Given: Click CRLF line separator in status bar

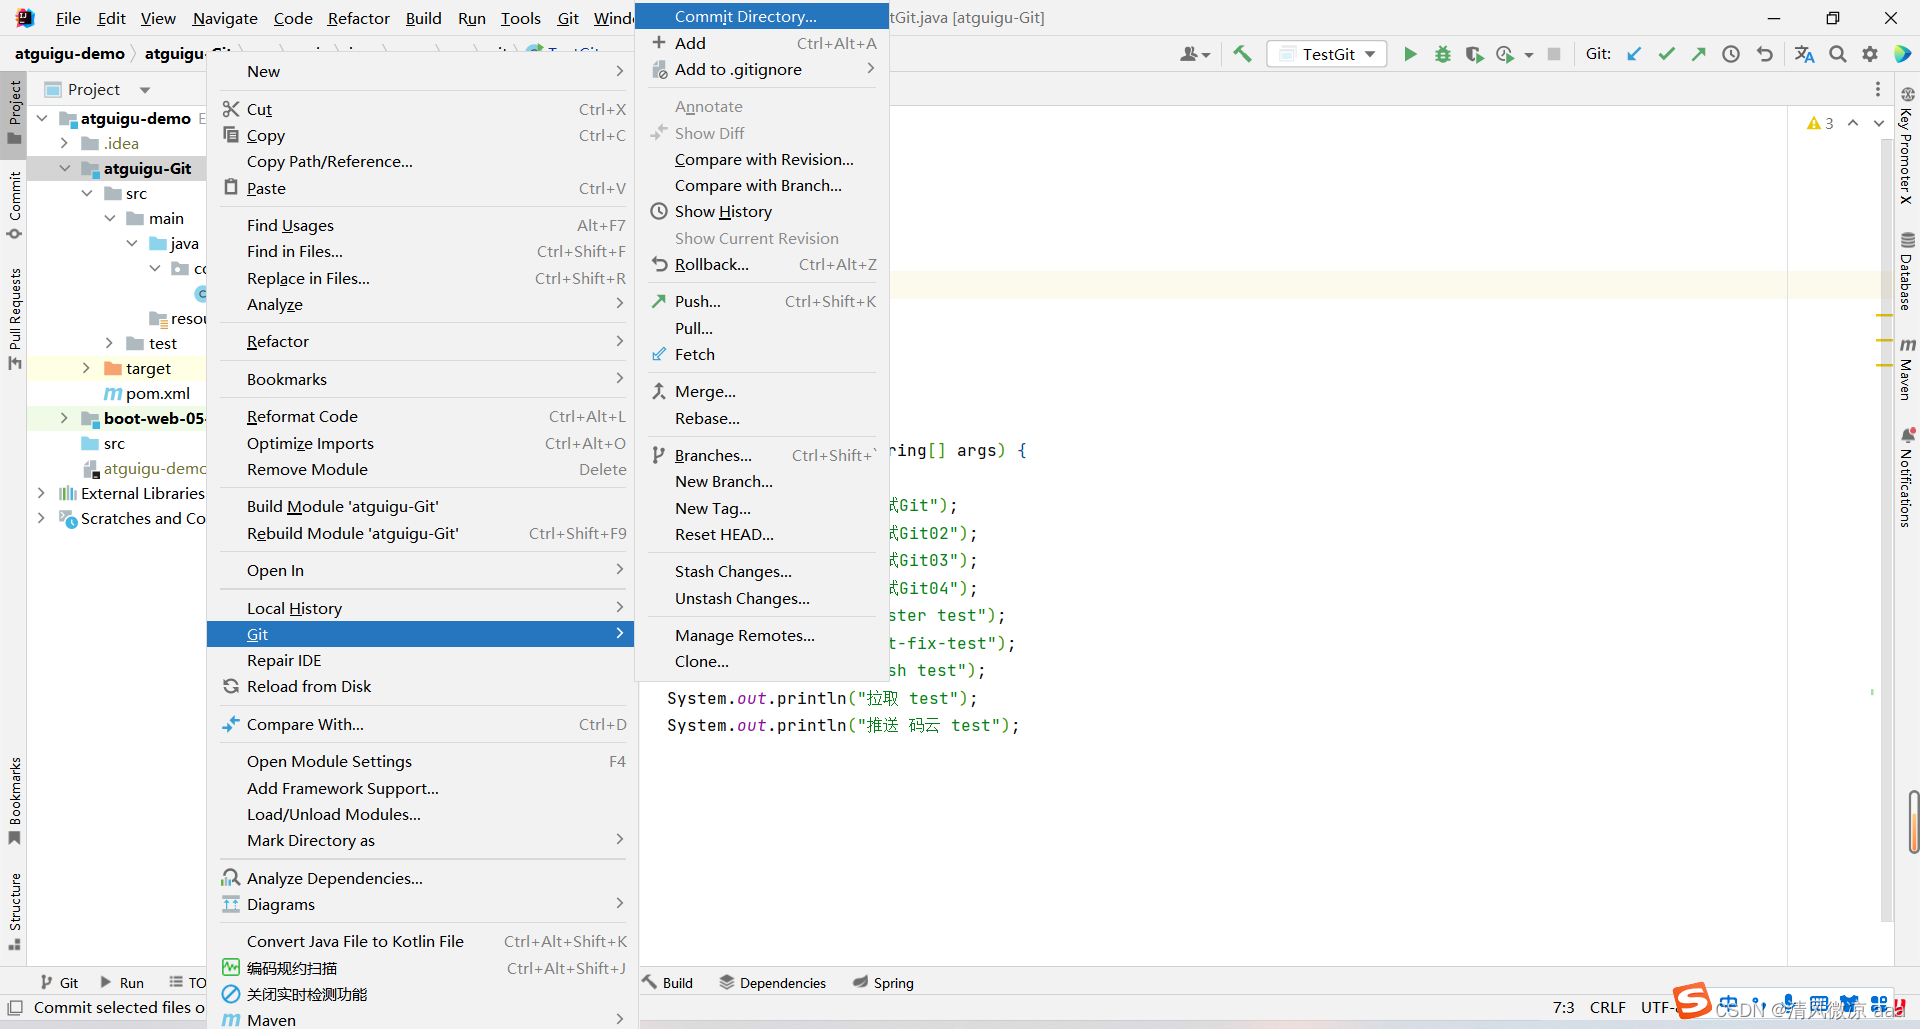Looking at the screenshot, I should coord(1608,1008).
